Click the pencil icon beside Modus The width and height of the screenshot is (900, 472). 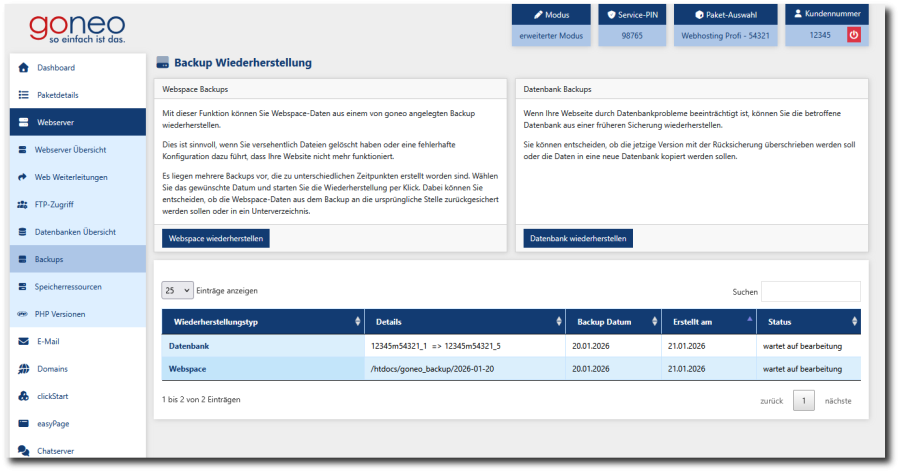click(x=538, y=15)
